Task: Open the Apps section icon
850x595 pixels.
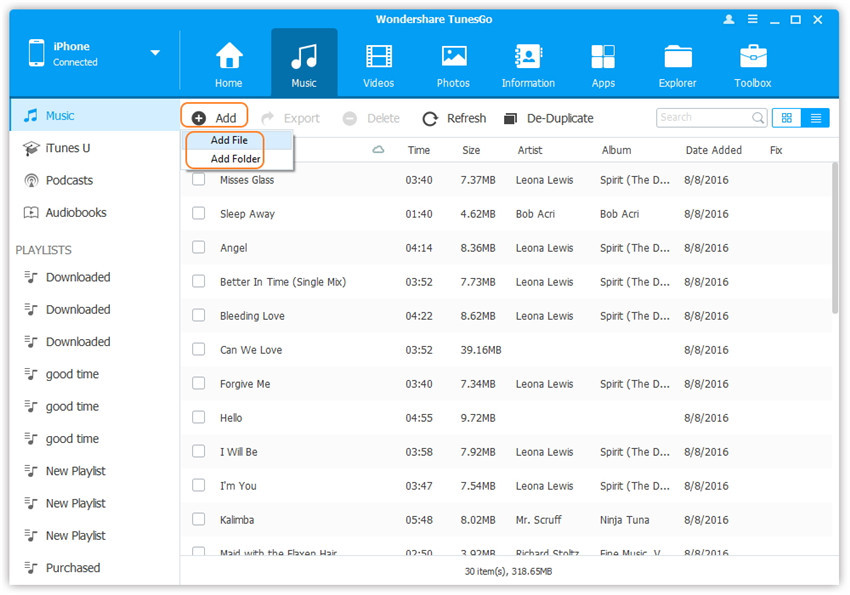Action: coord(603,57)
